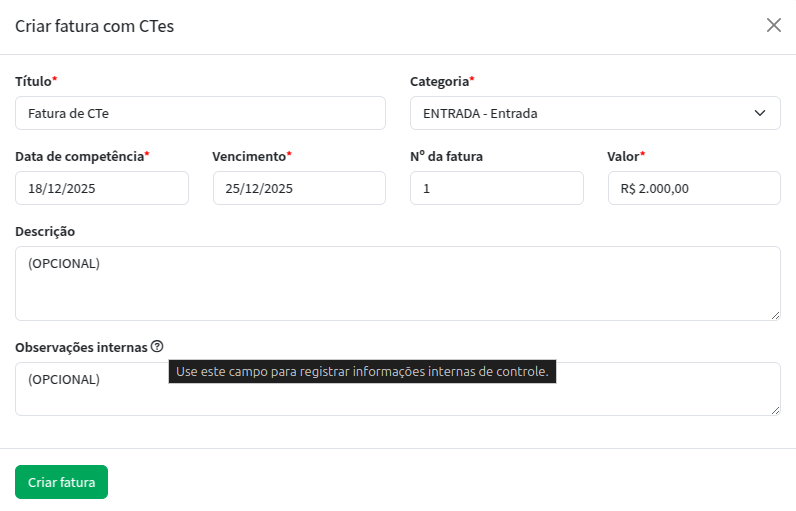
Task: Select the Data de competência label
Action: (x=79, y=156)
